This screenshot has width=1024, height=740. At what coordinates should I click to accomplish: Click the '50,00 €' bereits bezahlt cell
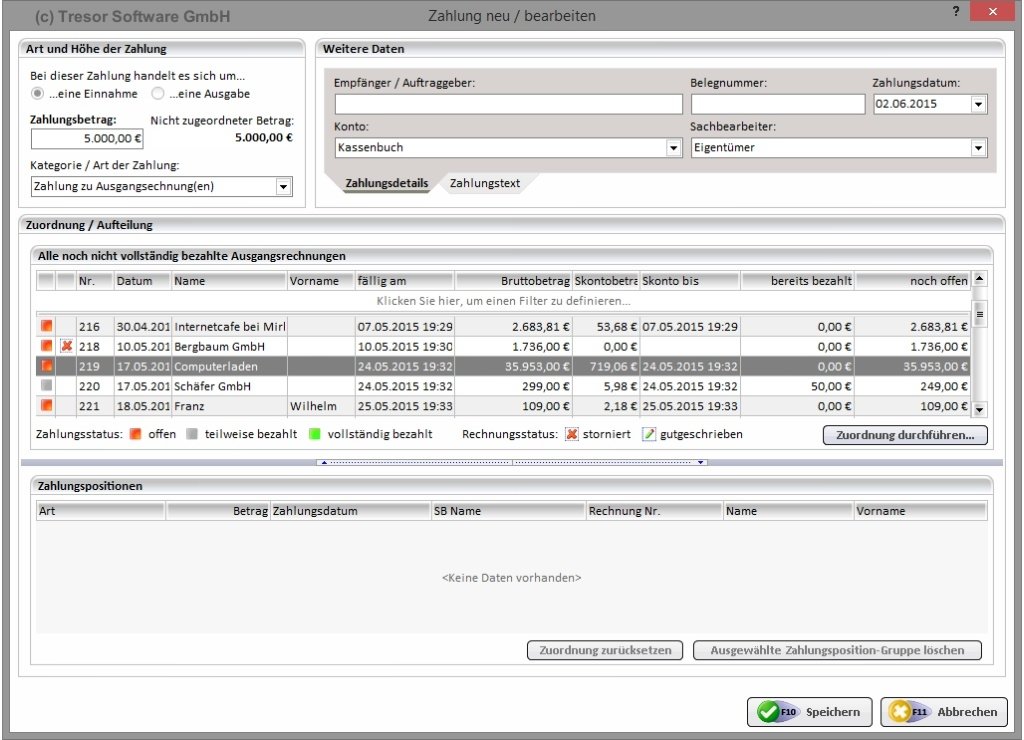[797, 386]
